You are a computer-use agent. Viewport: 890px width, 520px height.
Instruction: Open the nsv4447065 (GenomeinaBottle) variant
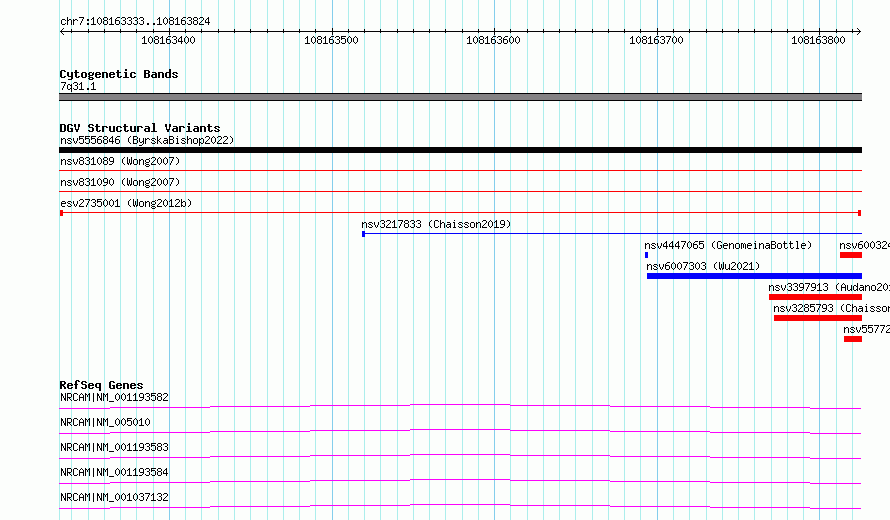728,245
